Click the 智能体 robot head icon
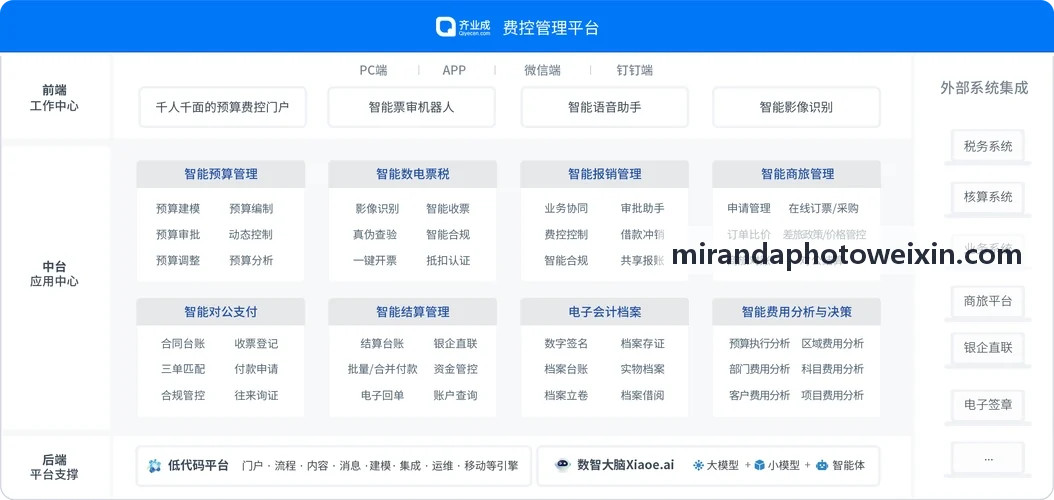This screenshot has width=1054, height=500. click(x=821, y=465)
